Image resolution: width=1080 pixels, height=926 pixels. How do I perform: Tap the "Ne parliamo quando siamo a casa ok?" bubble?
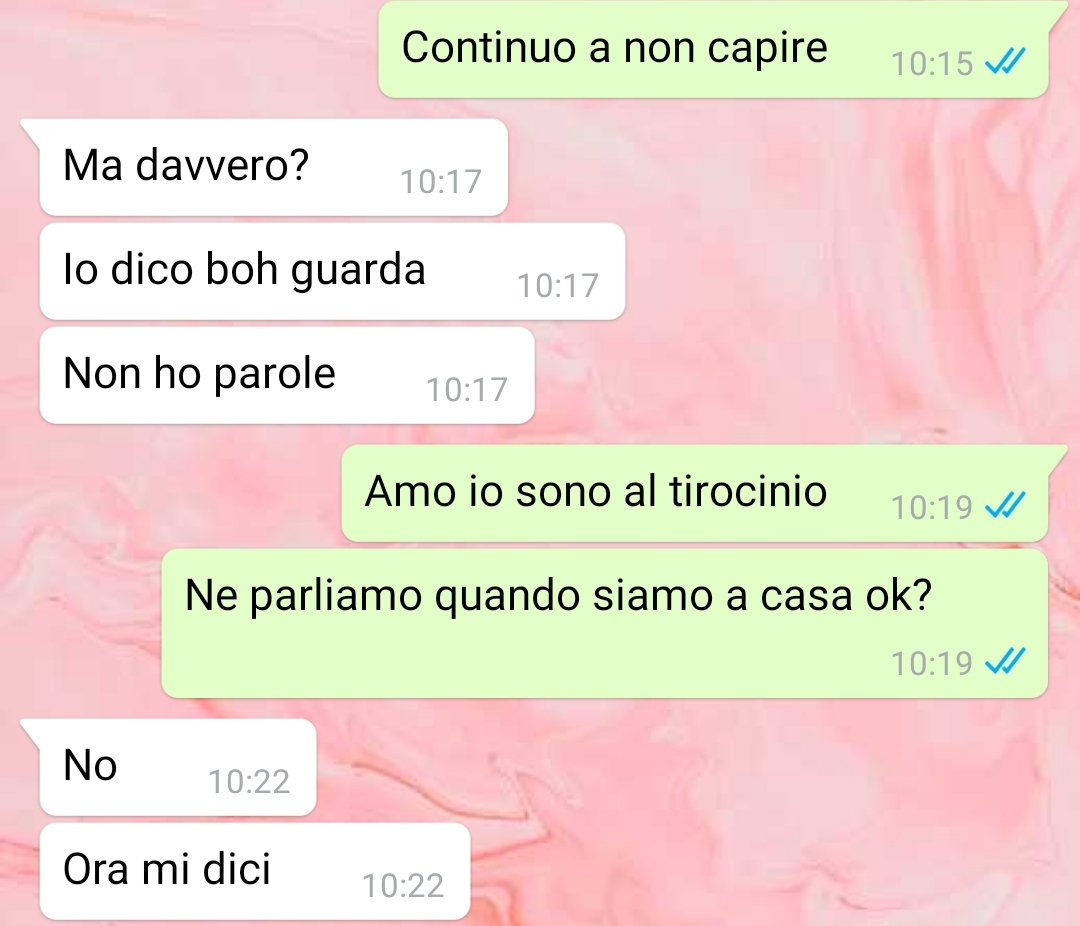point(605,624)
